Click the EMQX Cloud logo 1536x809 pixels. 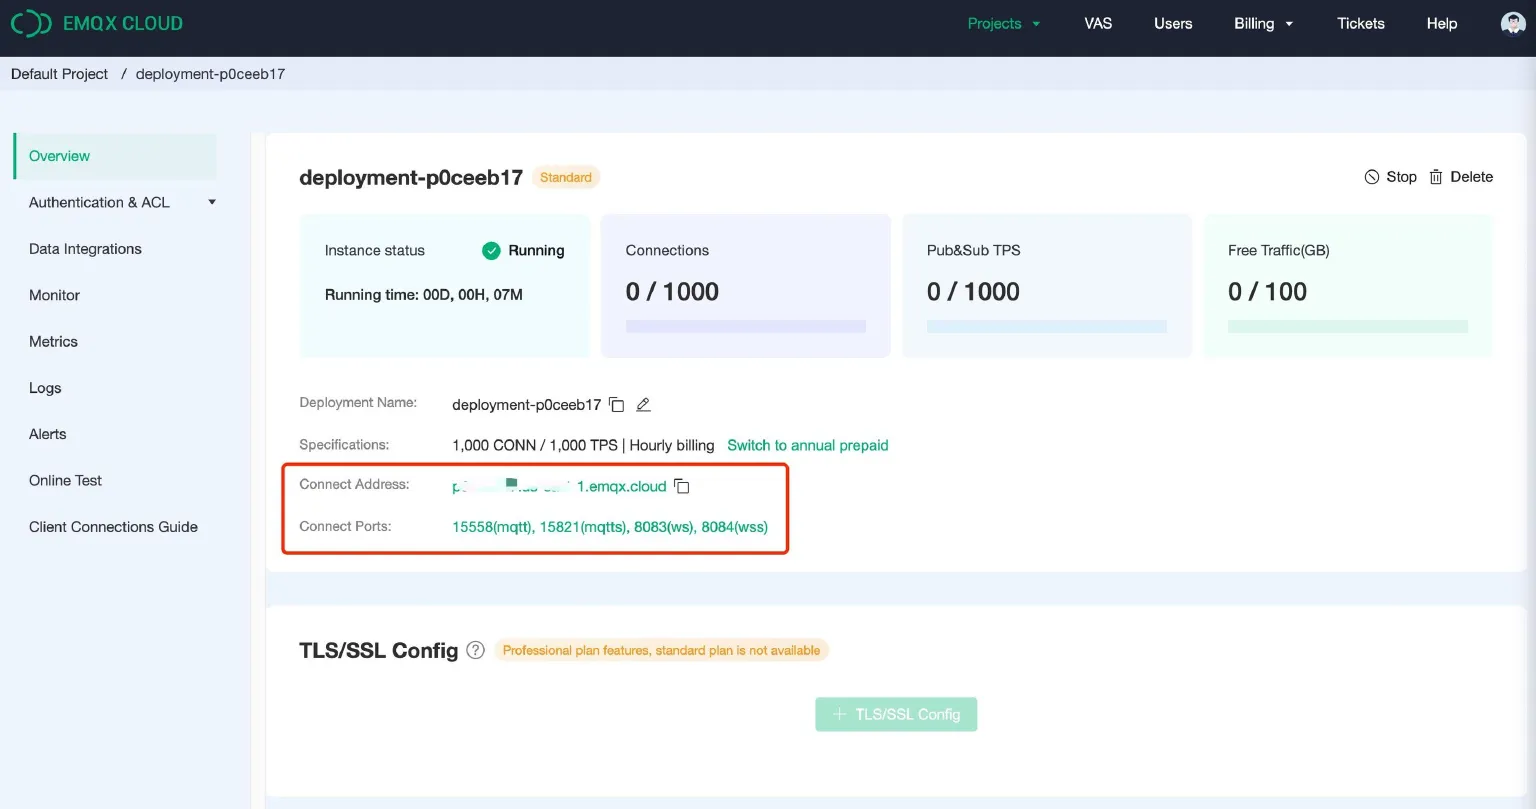pyautogui.click(x=96, y=23)
